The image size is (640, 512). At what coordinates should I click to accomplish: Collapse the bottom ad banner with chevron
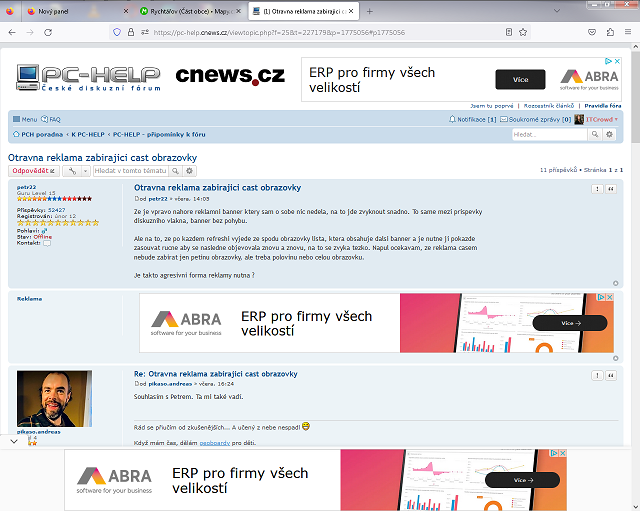click(x=13, y=441)
